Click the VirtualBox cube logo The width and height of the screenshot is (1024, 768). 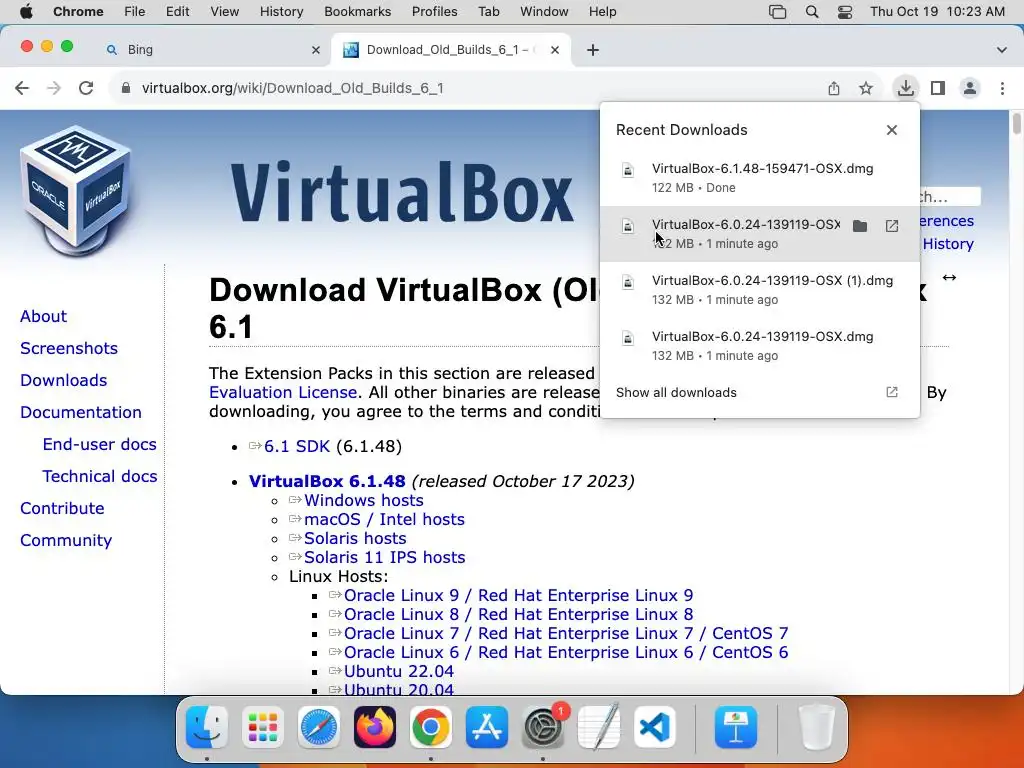75,189
